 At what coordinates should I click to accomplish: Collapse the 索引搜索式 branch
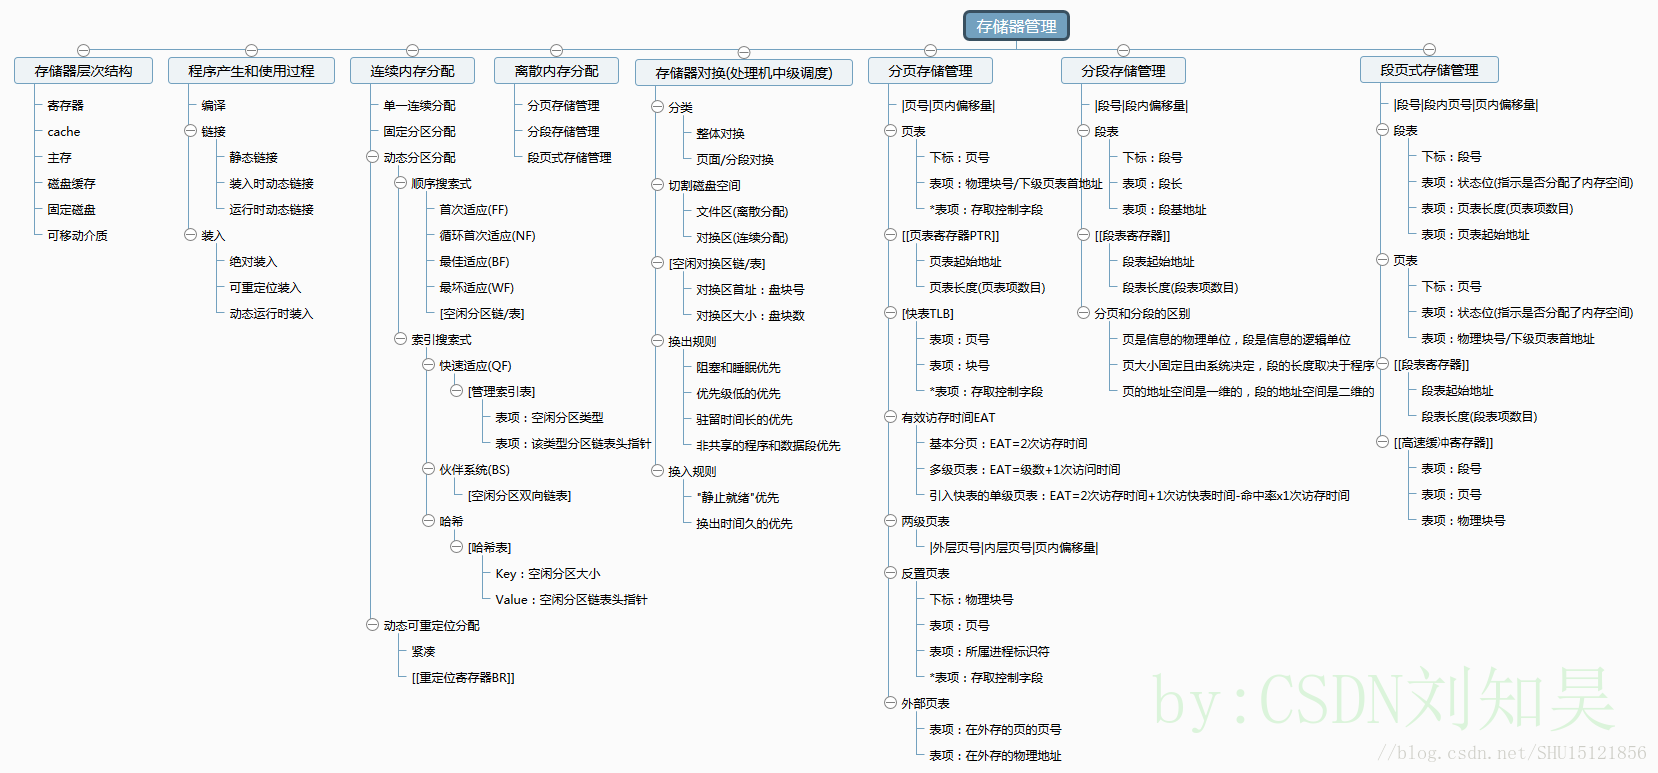(400, 339)
